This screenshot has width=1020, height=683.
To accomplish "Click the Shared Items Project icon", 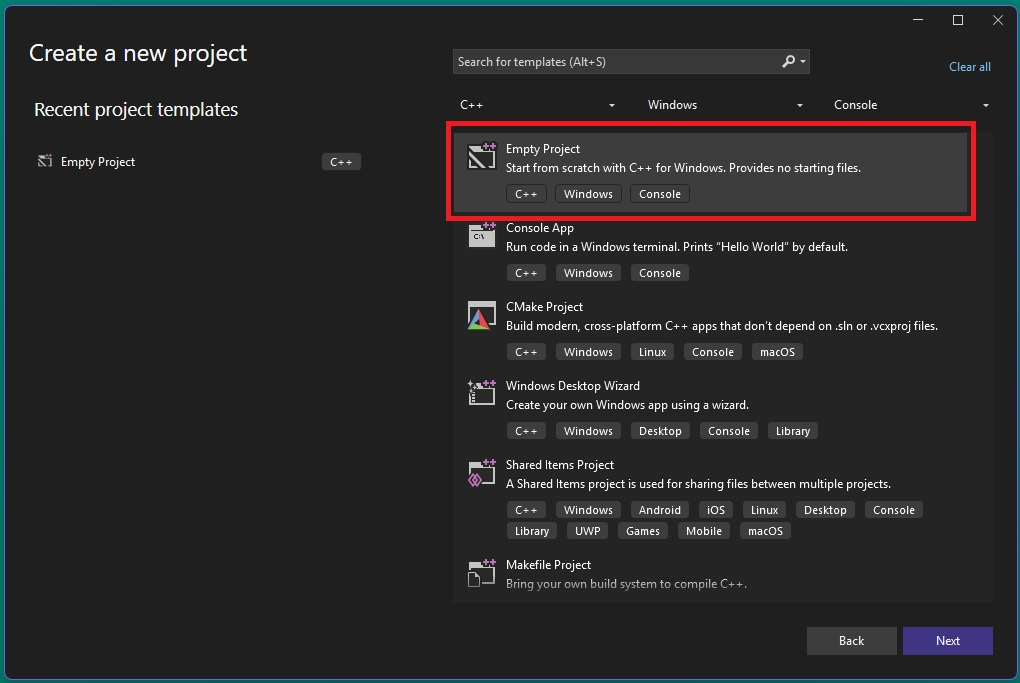I will pos(481,472).
